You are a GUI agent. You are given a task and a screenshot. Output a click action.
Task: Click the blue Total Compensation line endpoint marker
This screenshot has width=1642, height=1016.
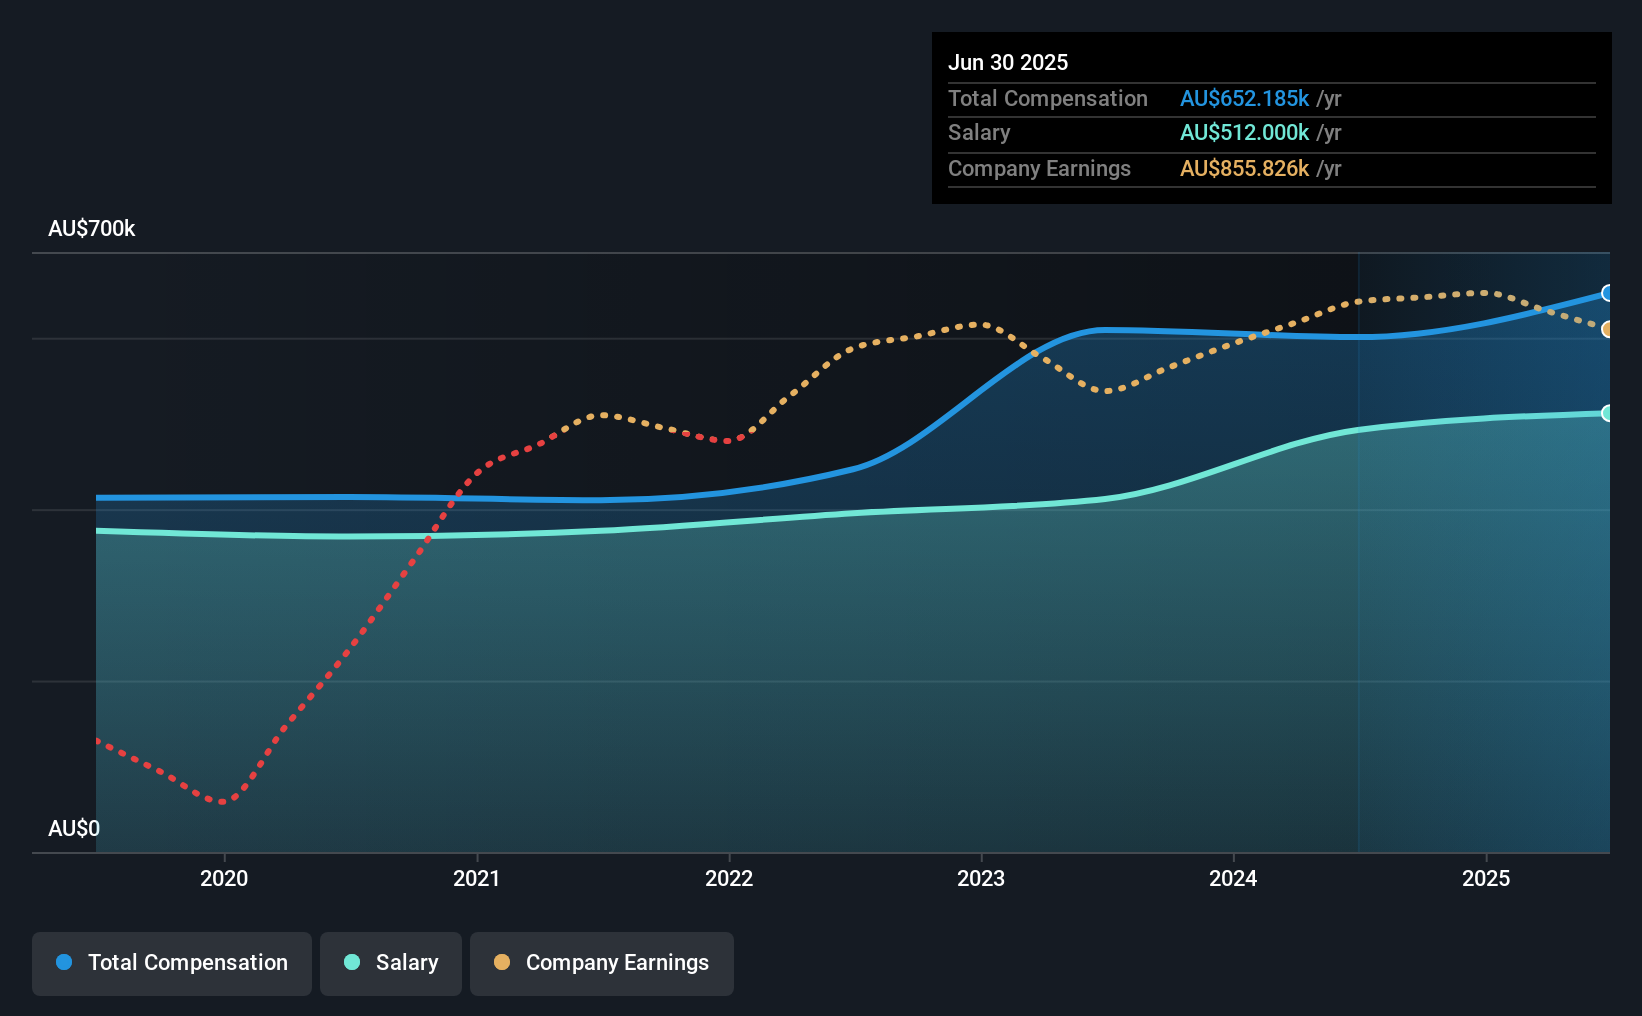click(x=1607, y=293)
